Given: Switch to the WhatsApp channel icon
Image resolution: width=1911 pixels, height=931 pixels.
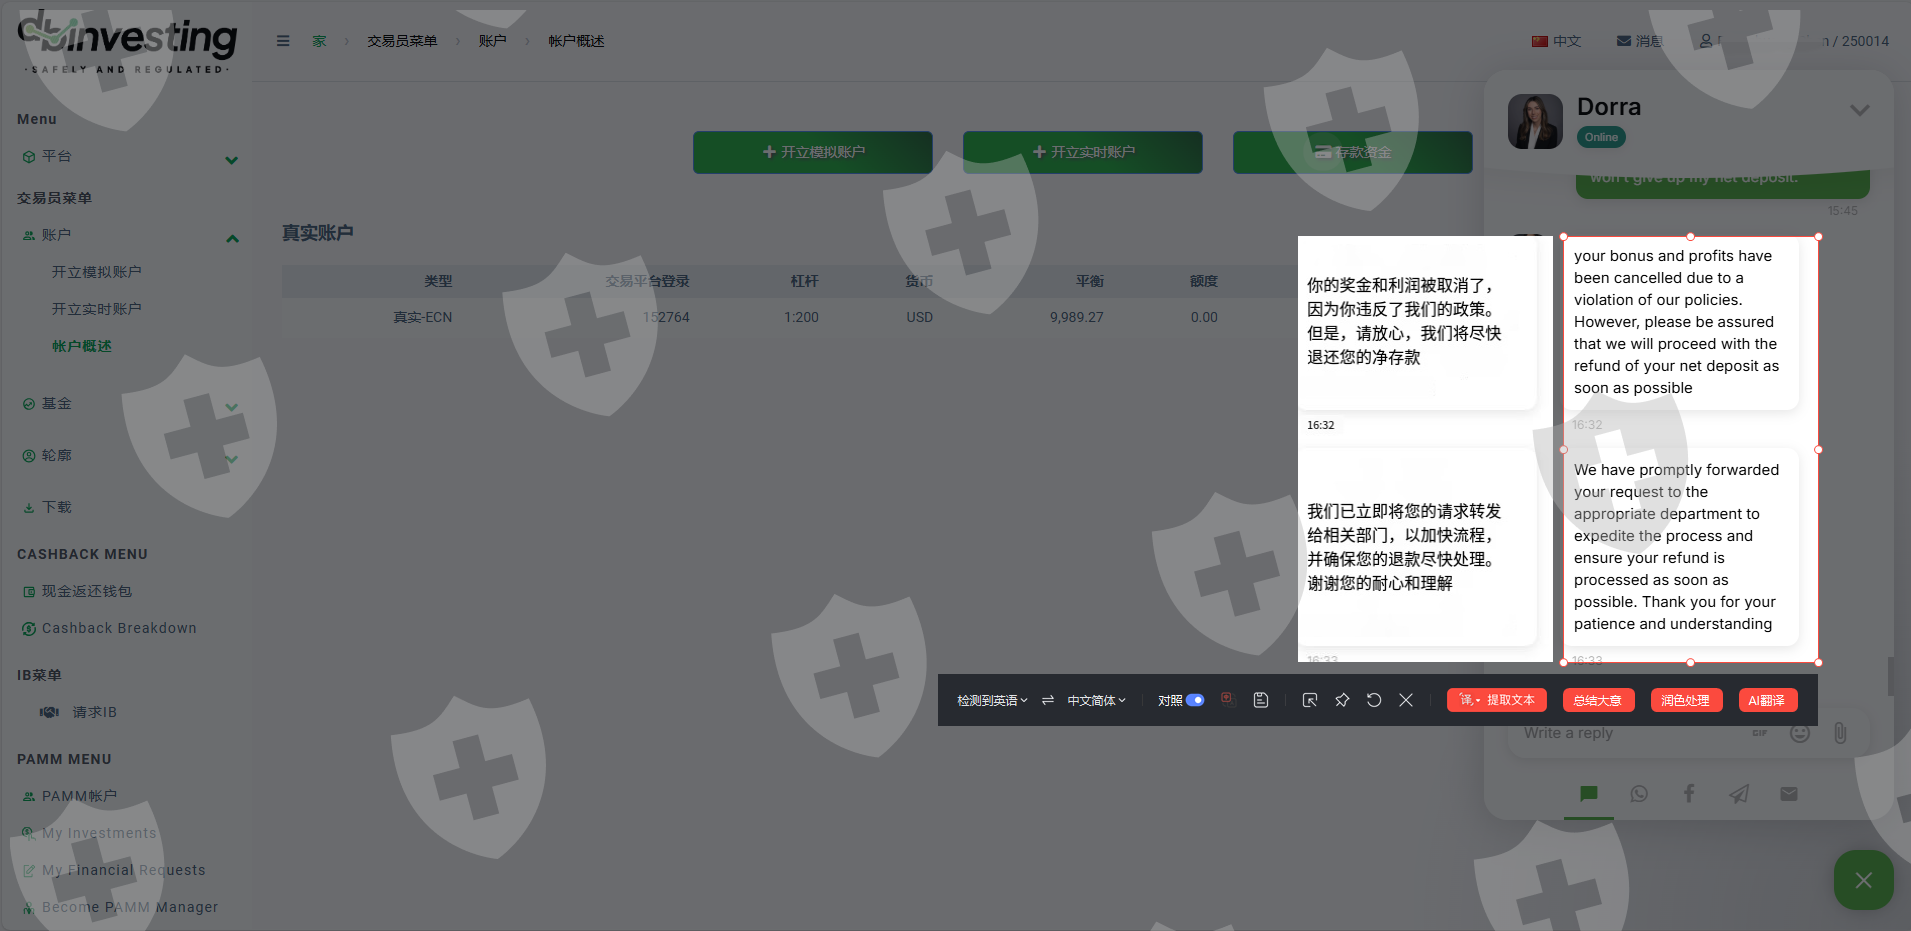Looking at the screenshot, I should [x=1639, y=794].
